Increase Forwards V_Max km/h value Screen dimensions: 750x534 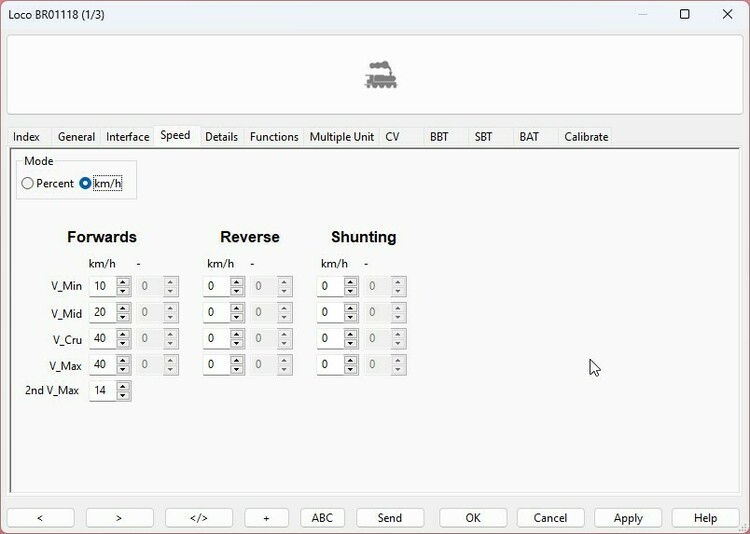(123, 360)
